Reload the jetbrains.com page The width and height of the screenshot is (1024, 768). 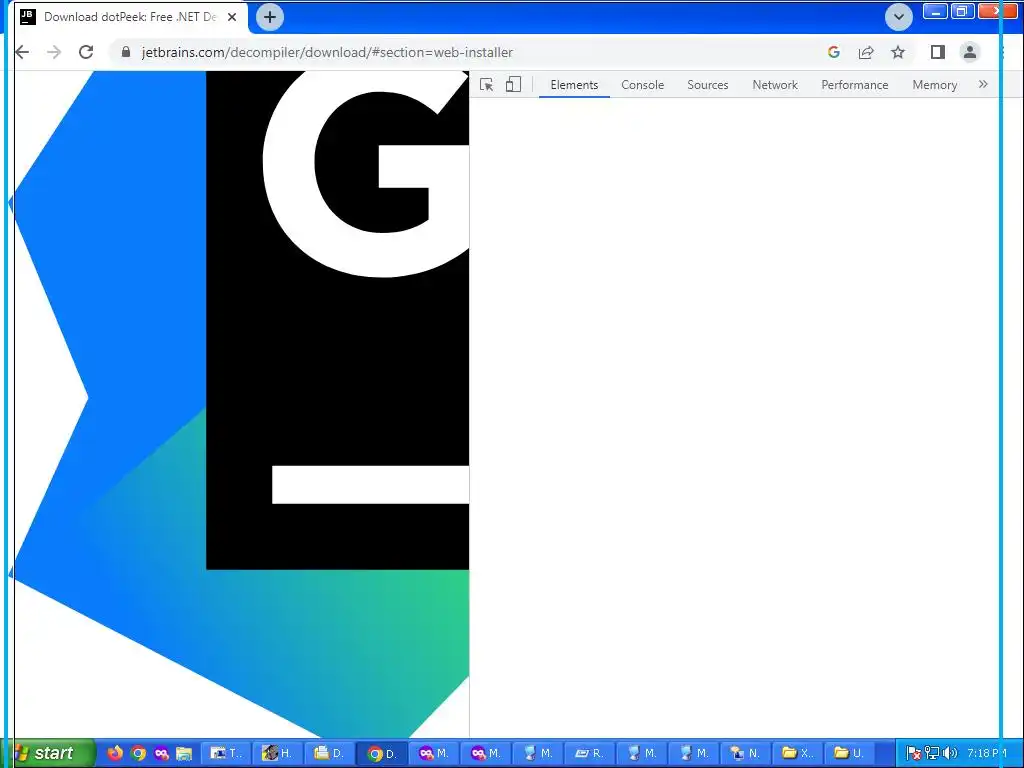[x=86, y=52]
